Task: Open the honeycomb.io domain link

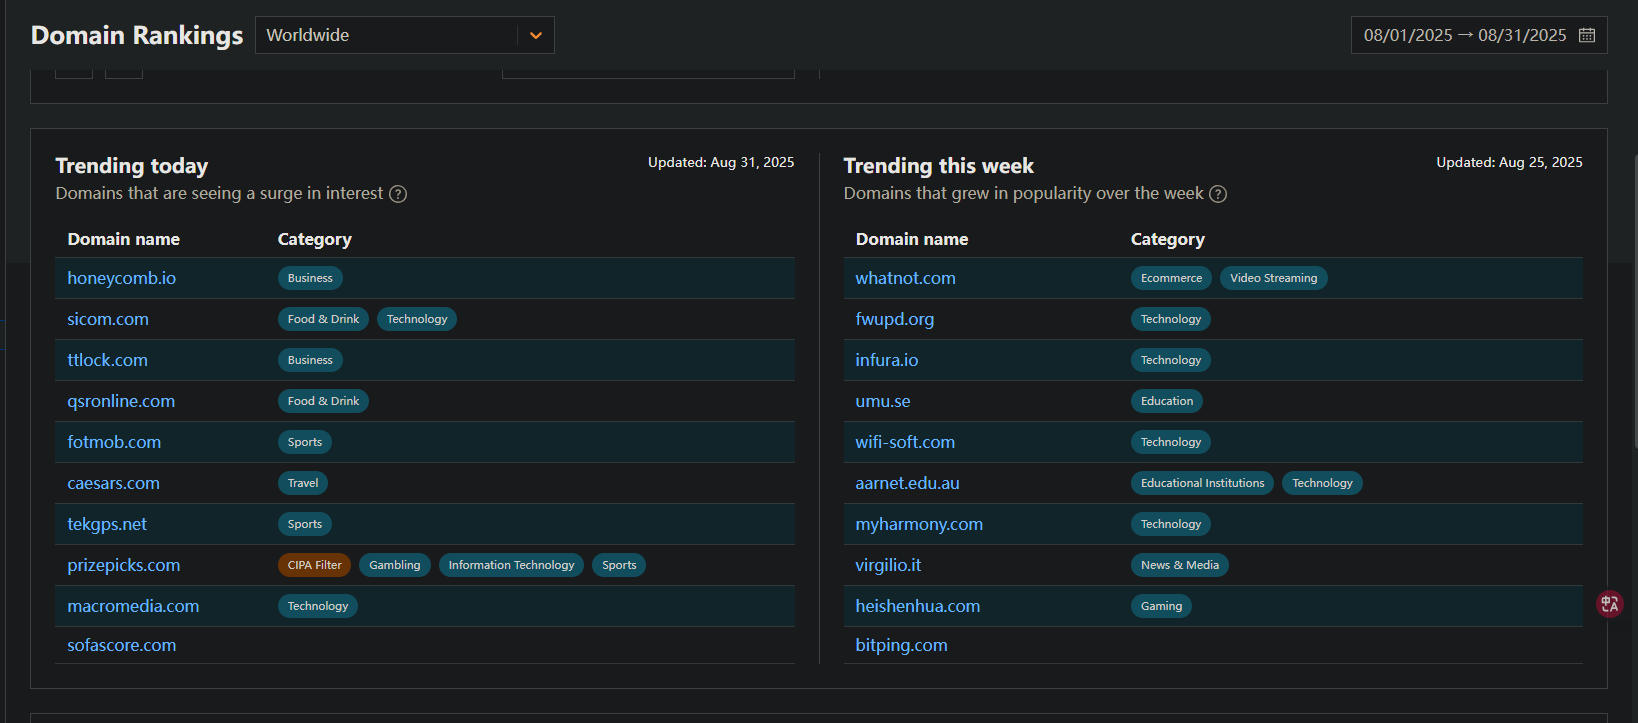Action: click(x=121, y=278)
